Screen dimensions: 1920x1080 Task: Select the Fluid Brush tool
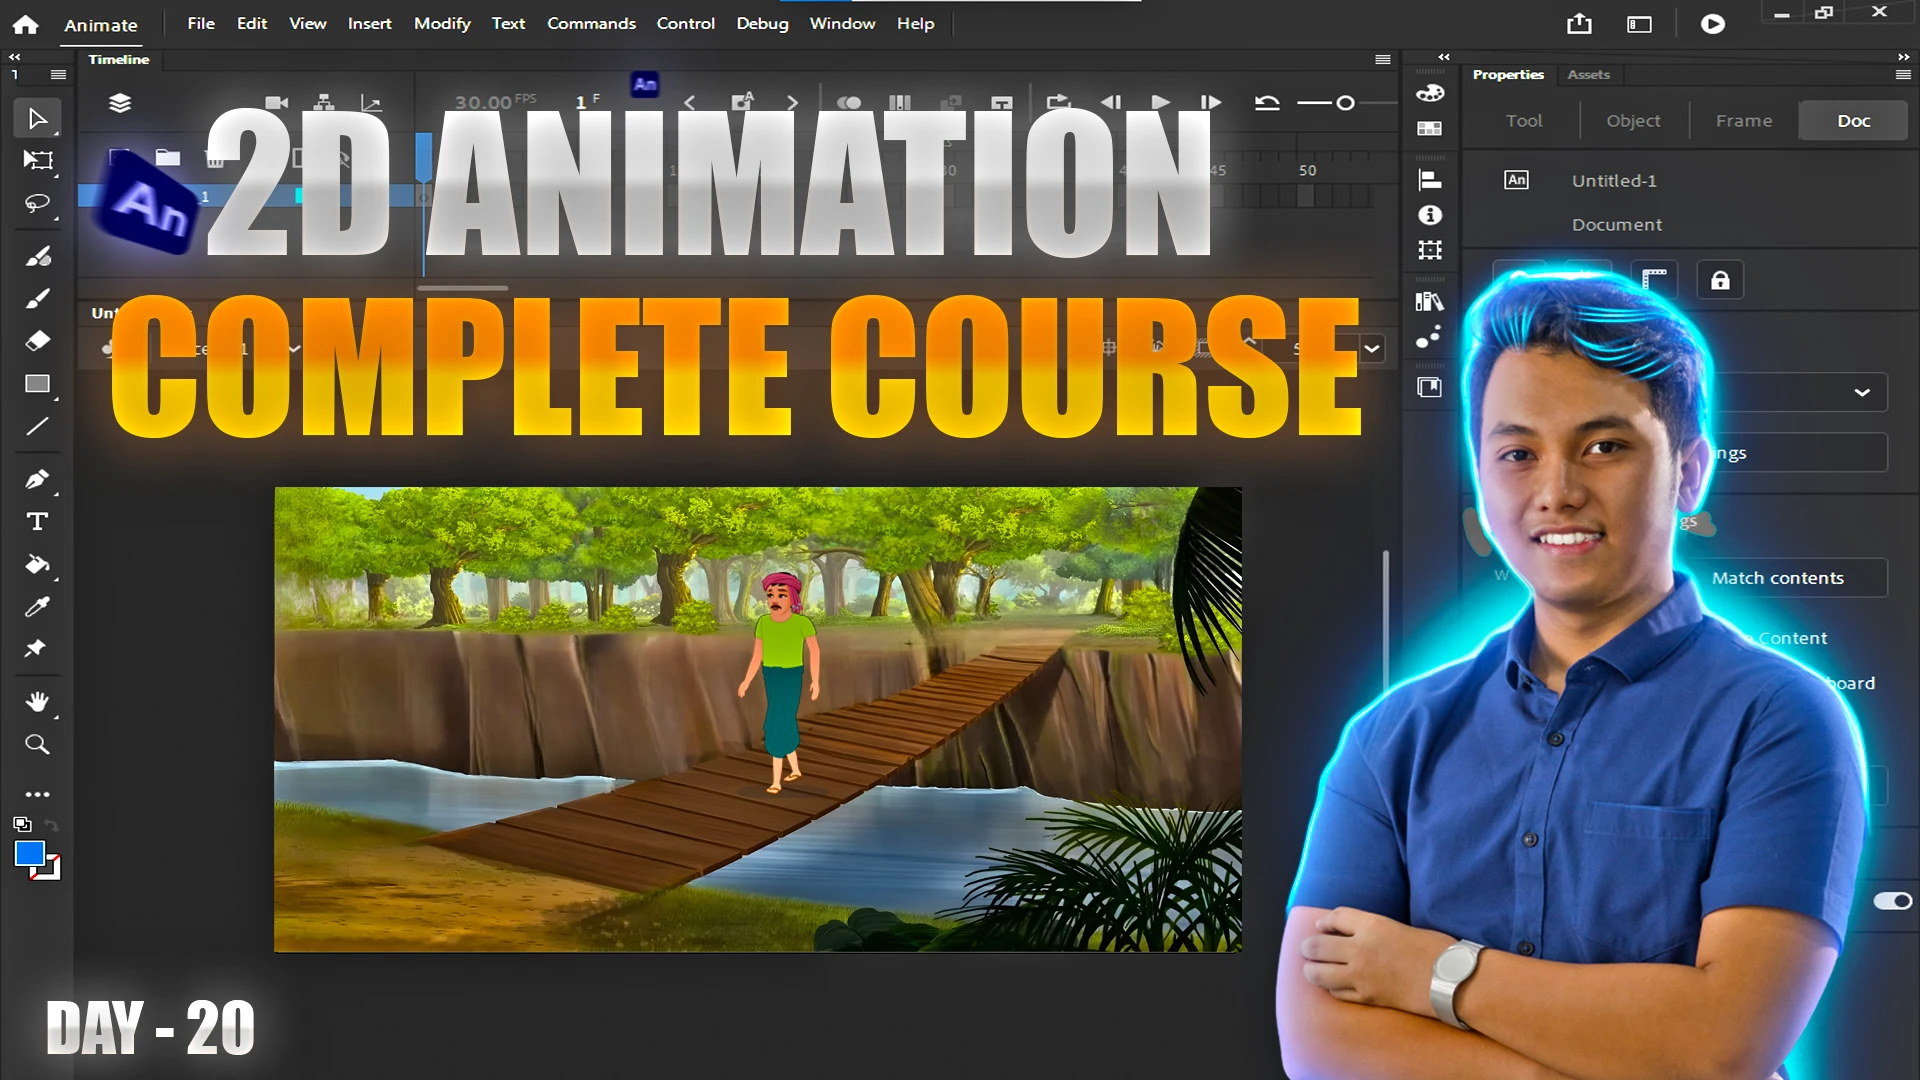click(37, 257)
